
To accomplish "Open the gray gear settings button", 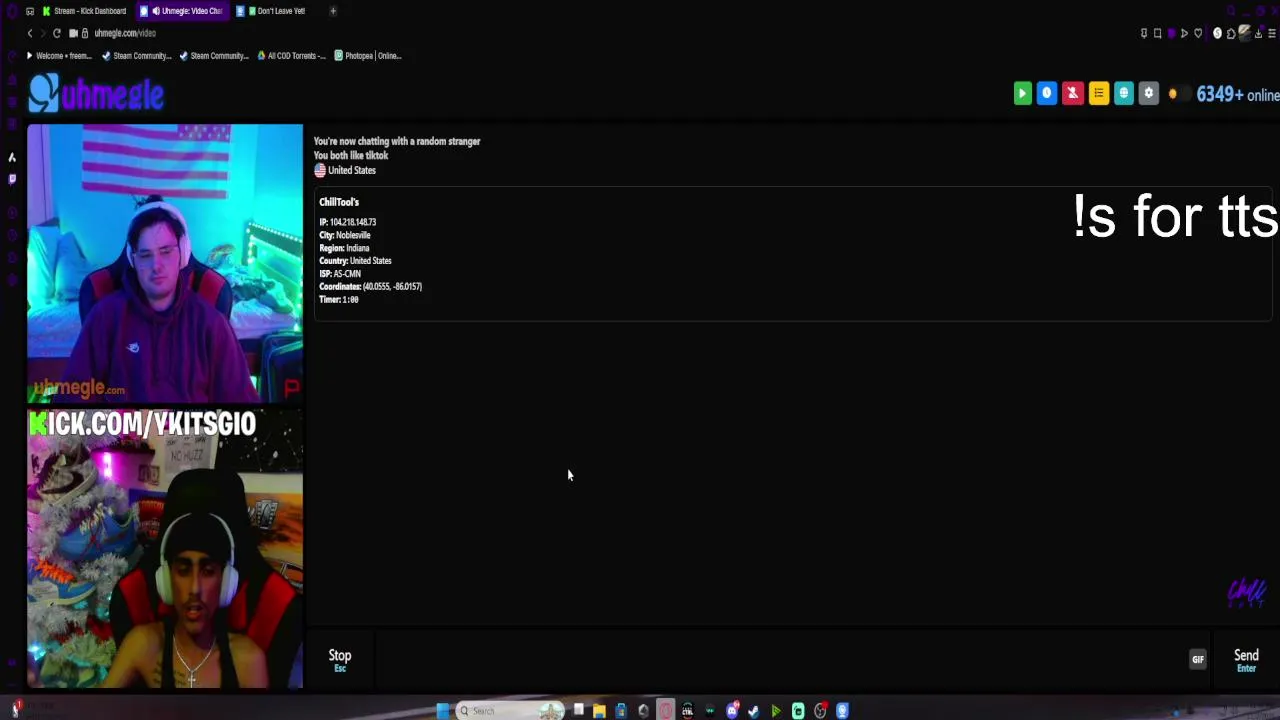I will [1148, 93].
